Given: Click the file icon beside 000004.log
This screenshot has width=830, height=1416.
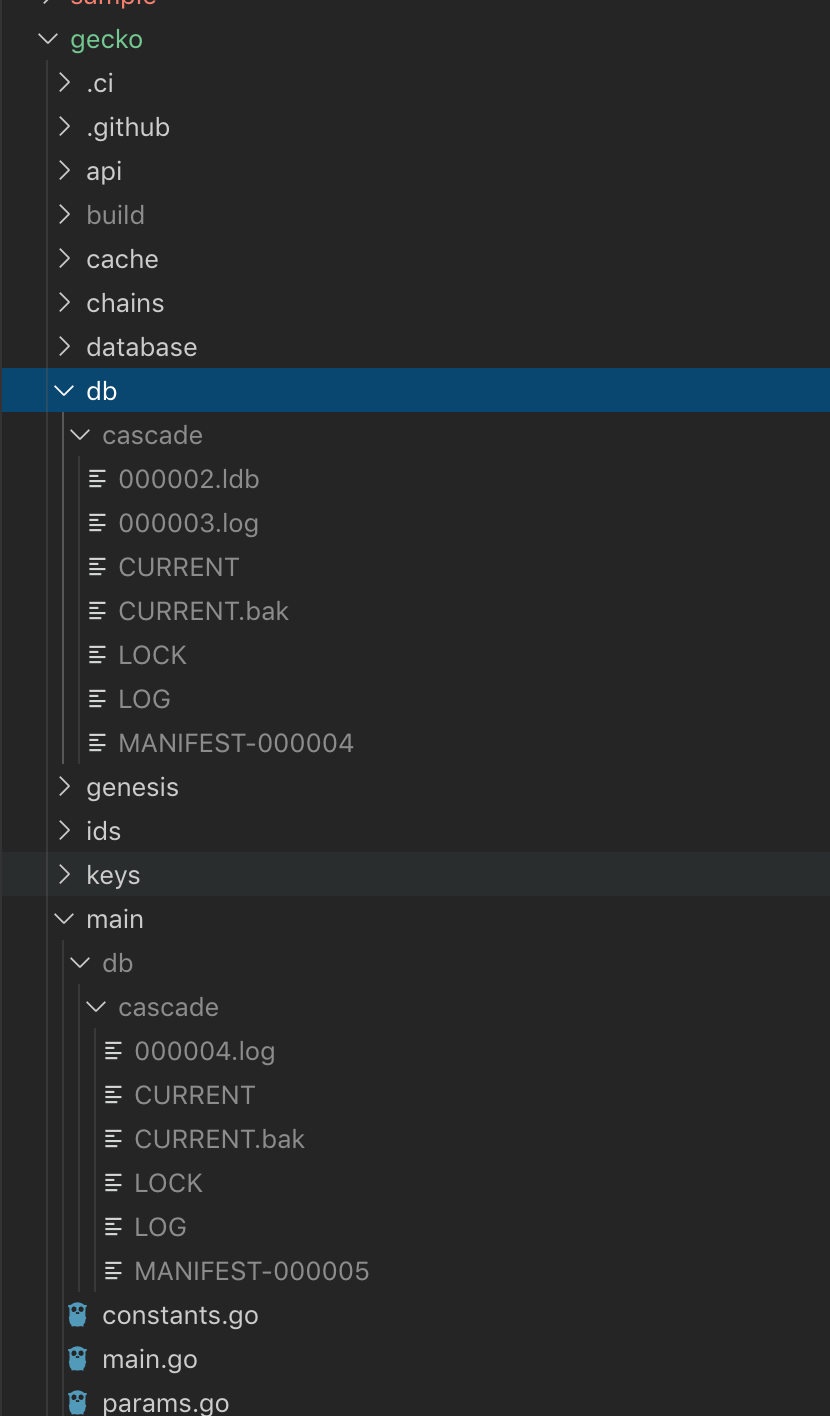Looking at the screenshot, I should (x=113, y=1050).
